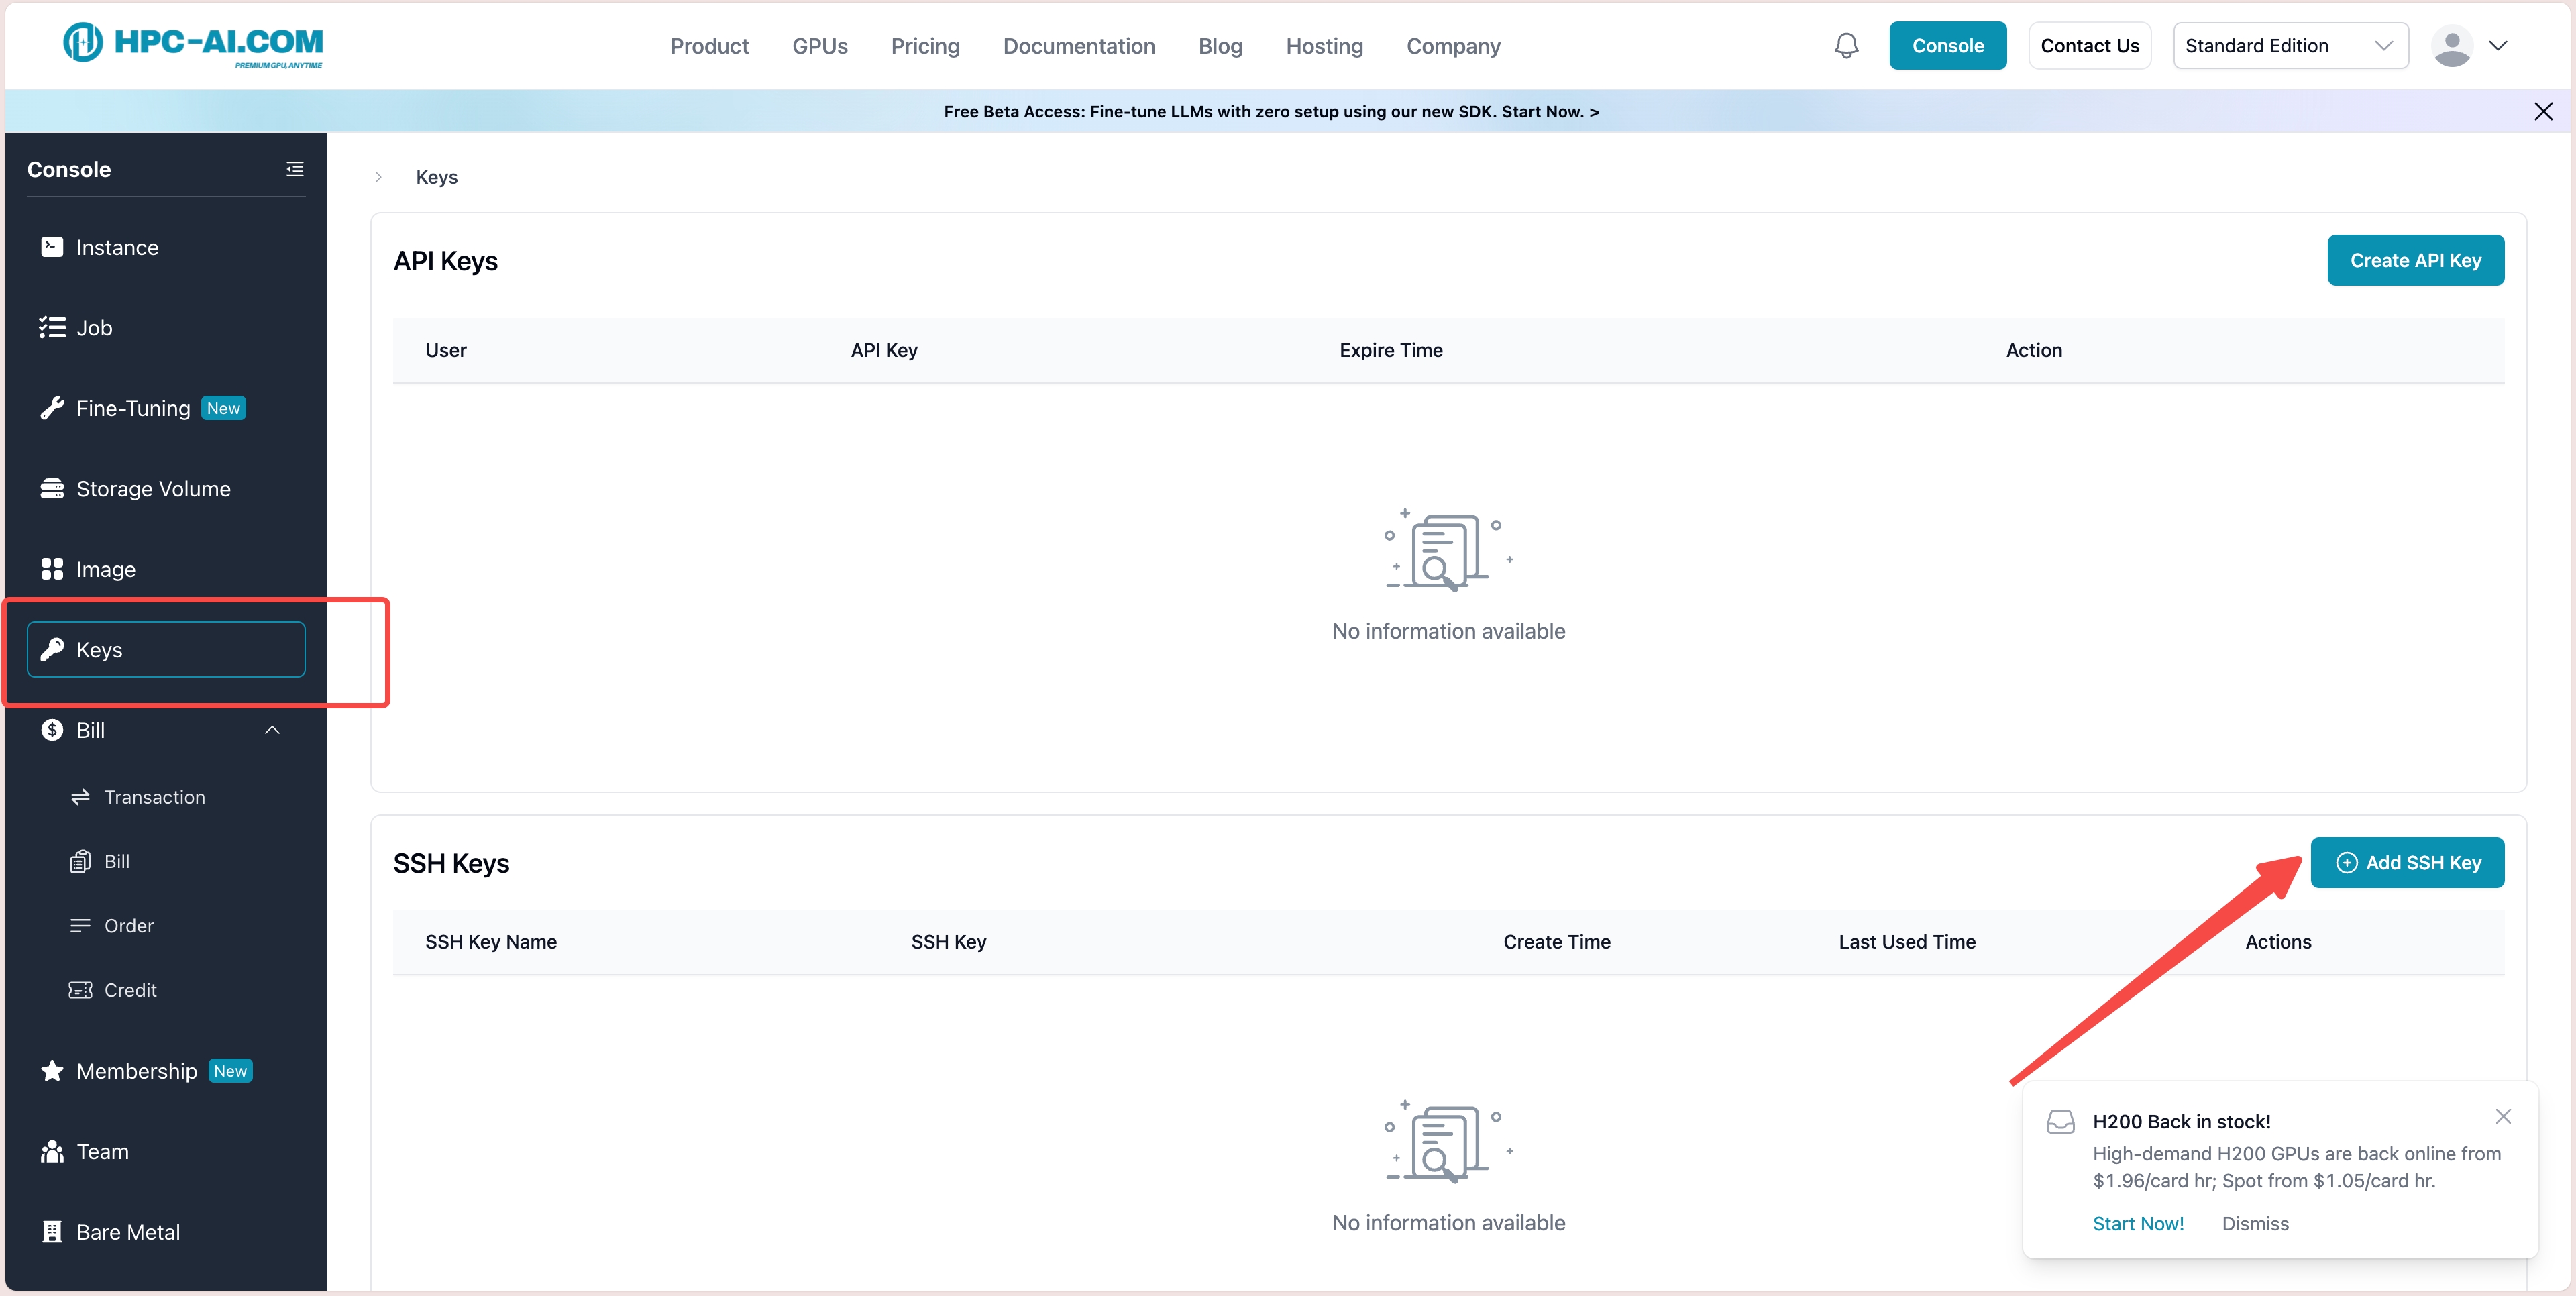
Task: Close the H200 Back in stock popup
Action: click(x=2503, y=1116)
